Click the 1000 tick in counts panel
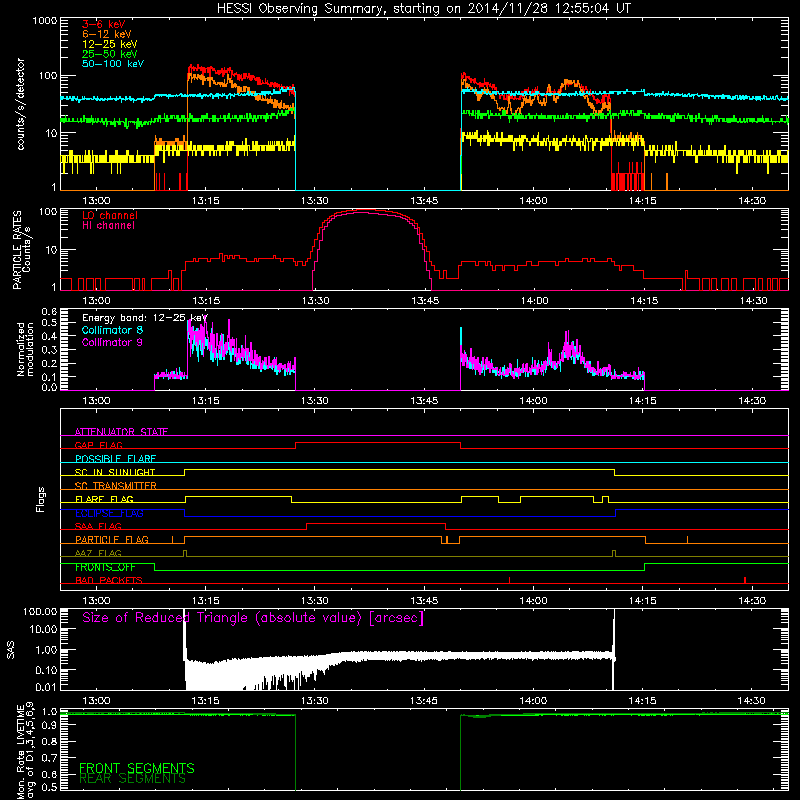The image size is (800, 800). [44, 21]
